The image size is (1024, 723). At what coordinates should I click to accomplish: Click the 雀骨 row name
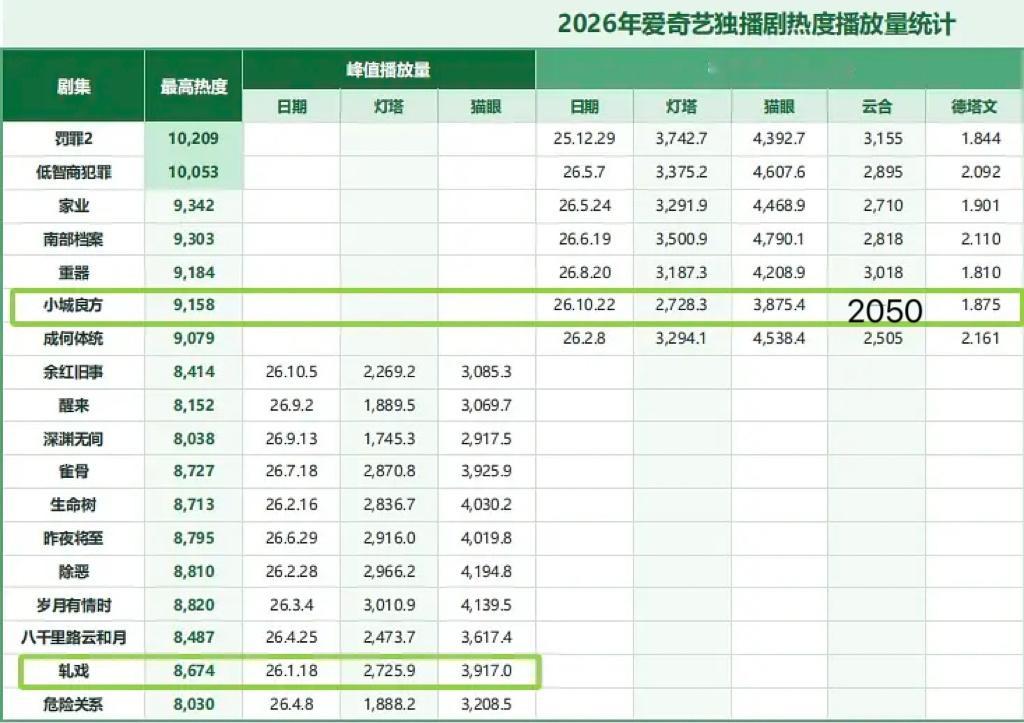73,471
